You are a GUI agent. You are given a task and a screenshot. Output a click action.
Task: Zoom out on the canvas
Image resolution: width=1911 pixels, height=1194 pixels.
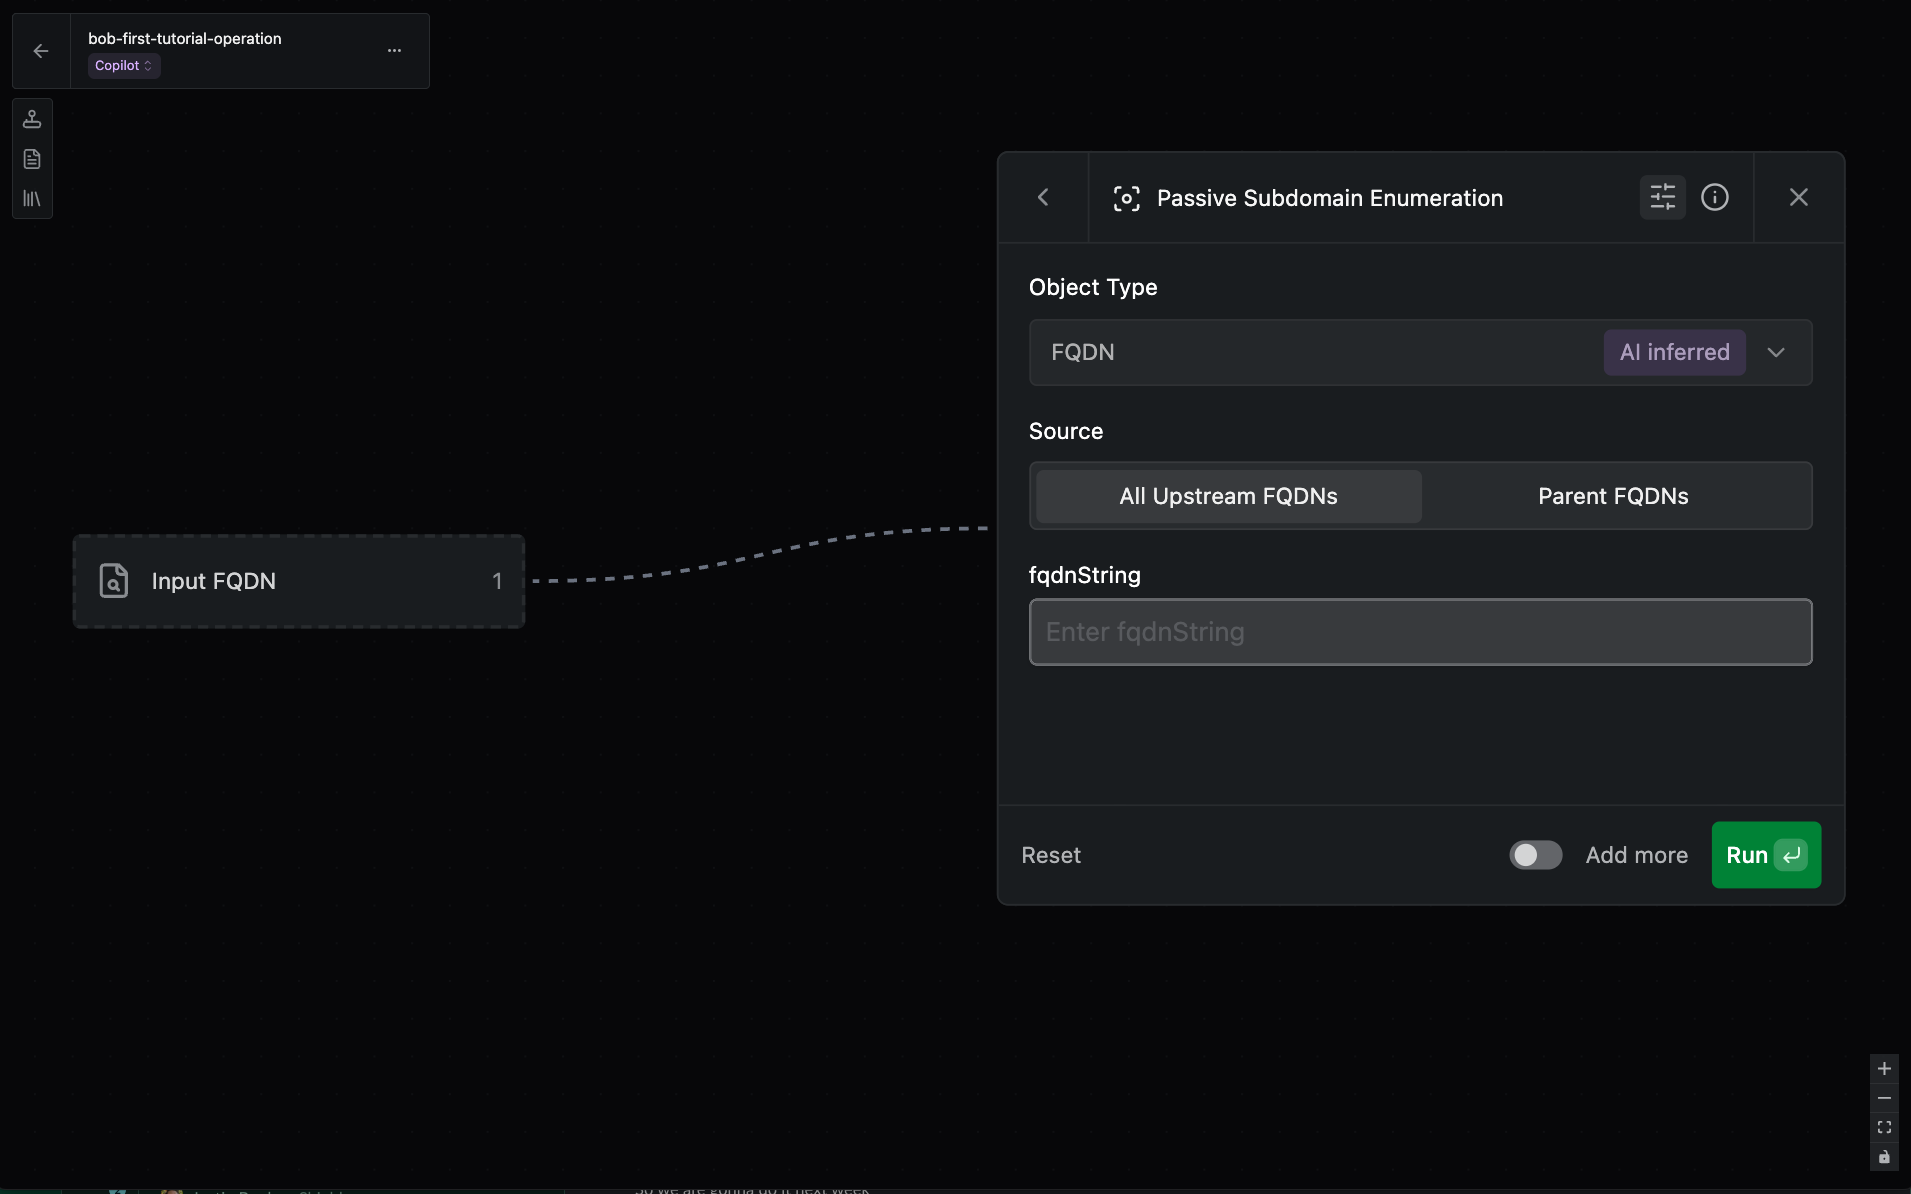pos(1884,1098)
